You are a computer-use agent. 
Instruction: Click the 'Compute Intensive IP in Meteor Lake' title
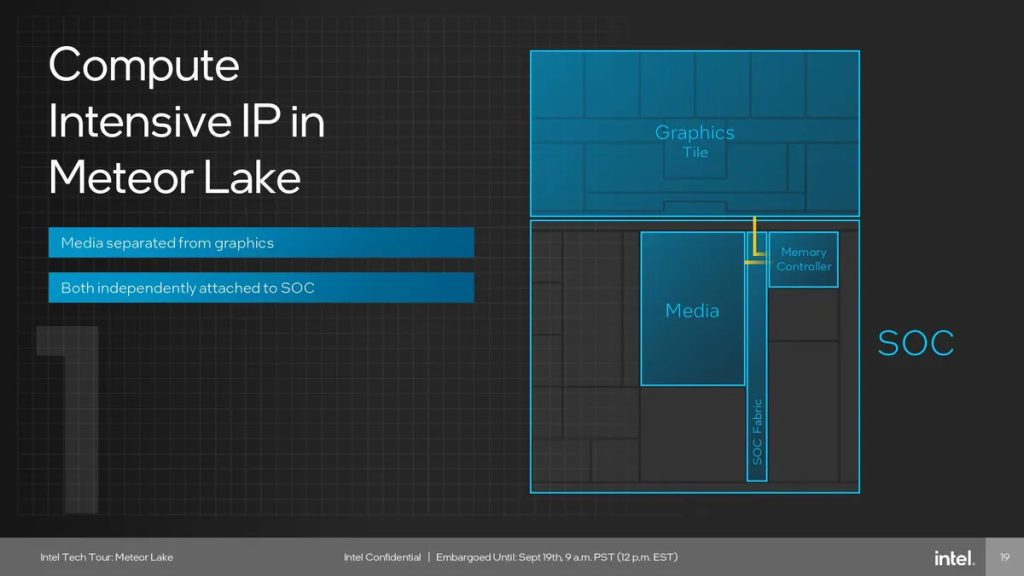click(186, 121)
